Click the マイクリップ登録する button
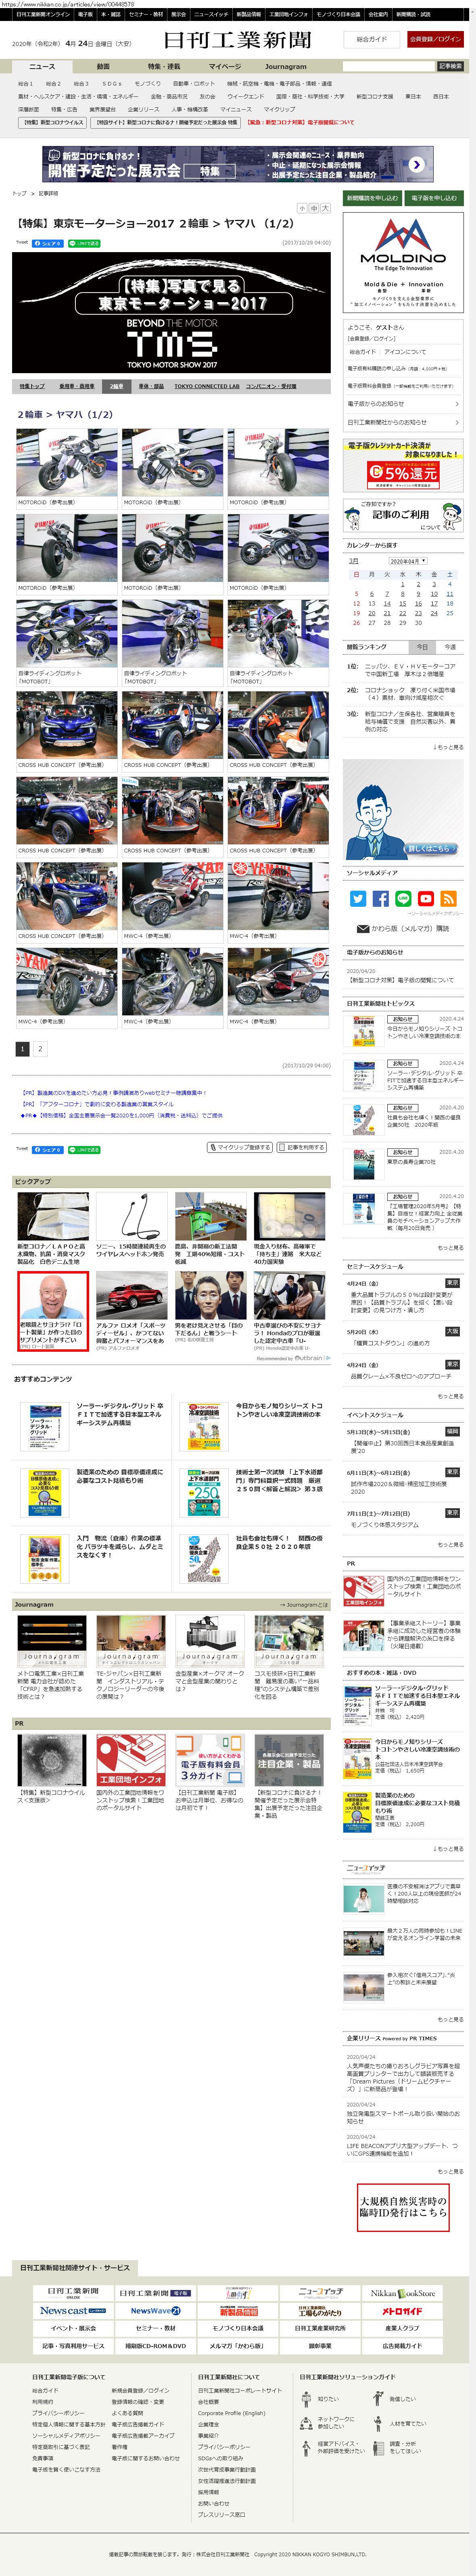Image resolution: width=476 pixels, height=2576 pixels. point(240,1147)
